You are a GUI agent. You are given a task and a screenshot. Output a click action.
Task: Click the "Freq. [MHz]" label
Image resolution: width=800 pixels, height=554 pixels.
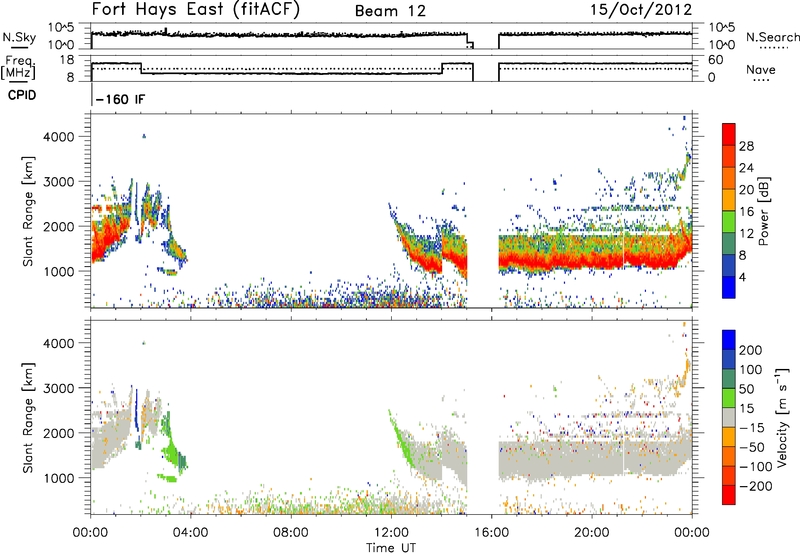pos(18,68)
